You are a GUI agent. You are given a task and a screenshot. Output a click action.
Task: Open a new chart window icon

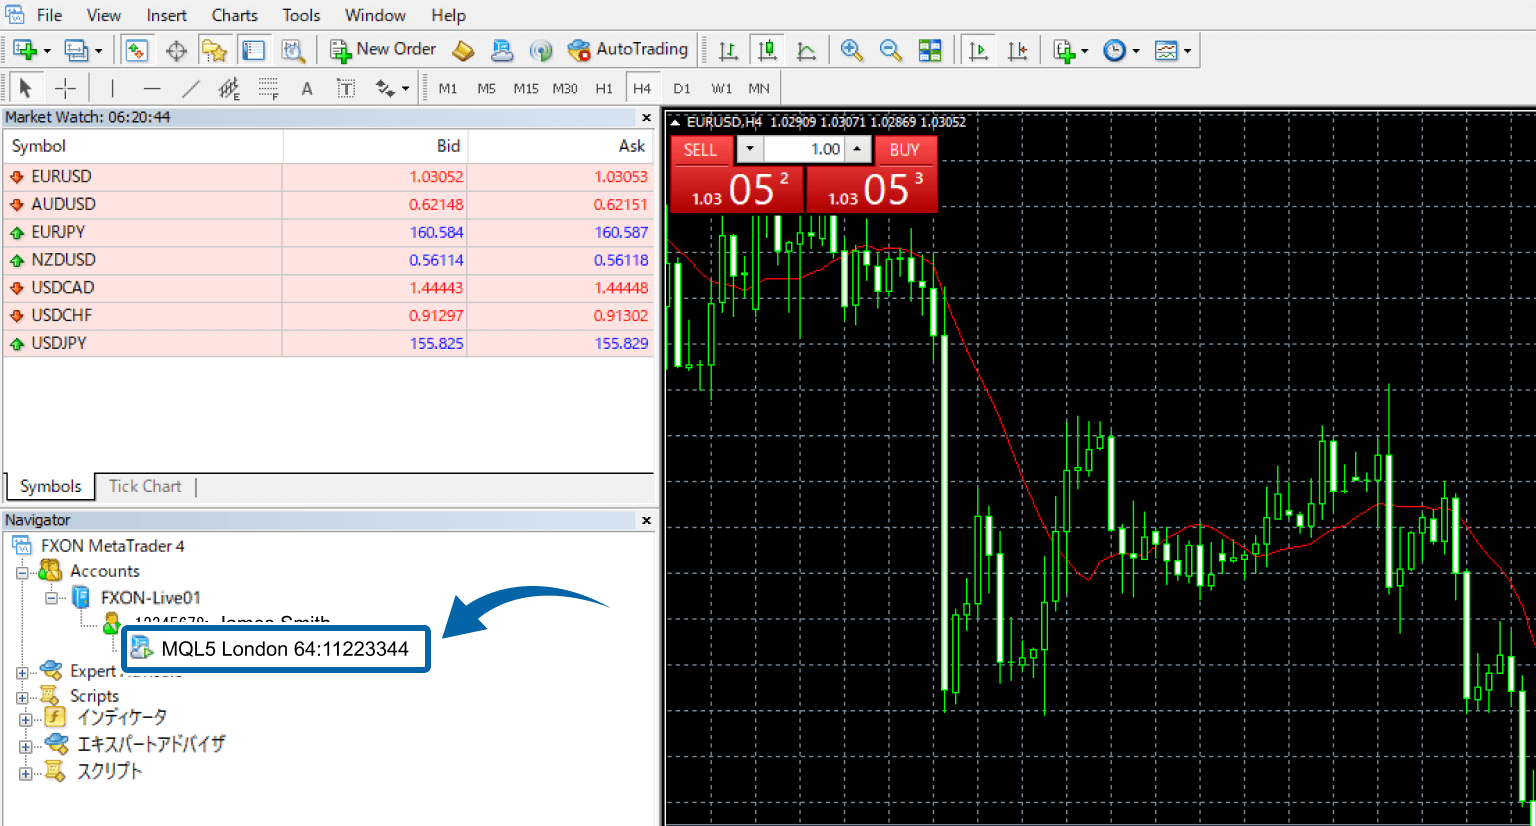(25, 50)
